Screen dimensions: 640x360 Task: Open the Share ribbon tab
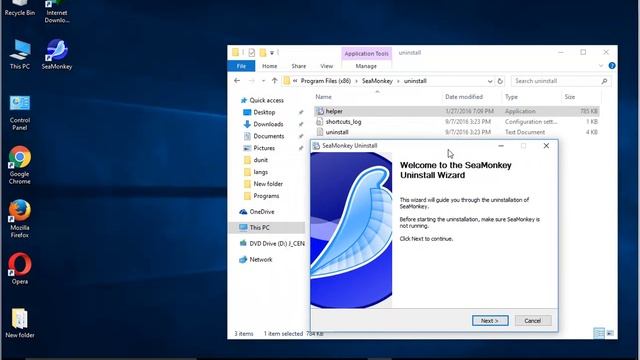[299, 66]
